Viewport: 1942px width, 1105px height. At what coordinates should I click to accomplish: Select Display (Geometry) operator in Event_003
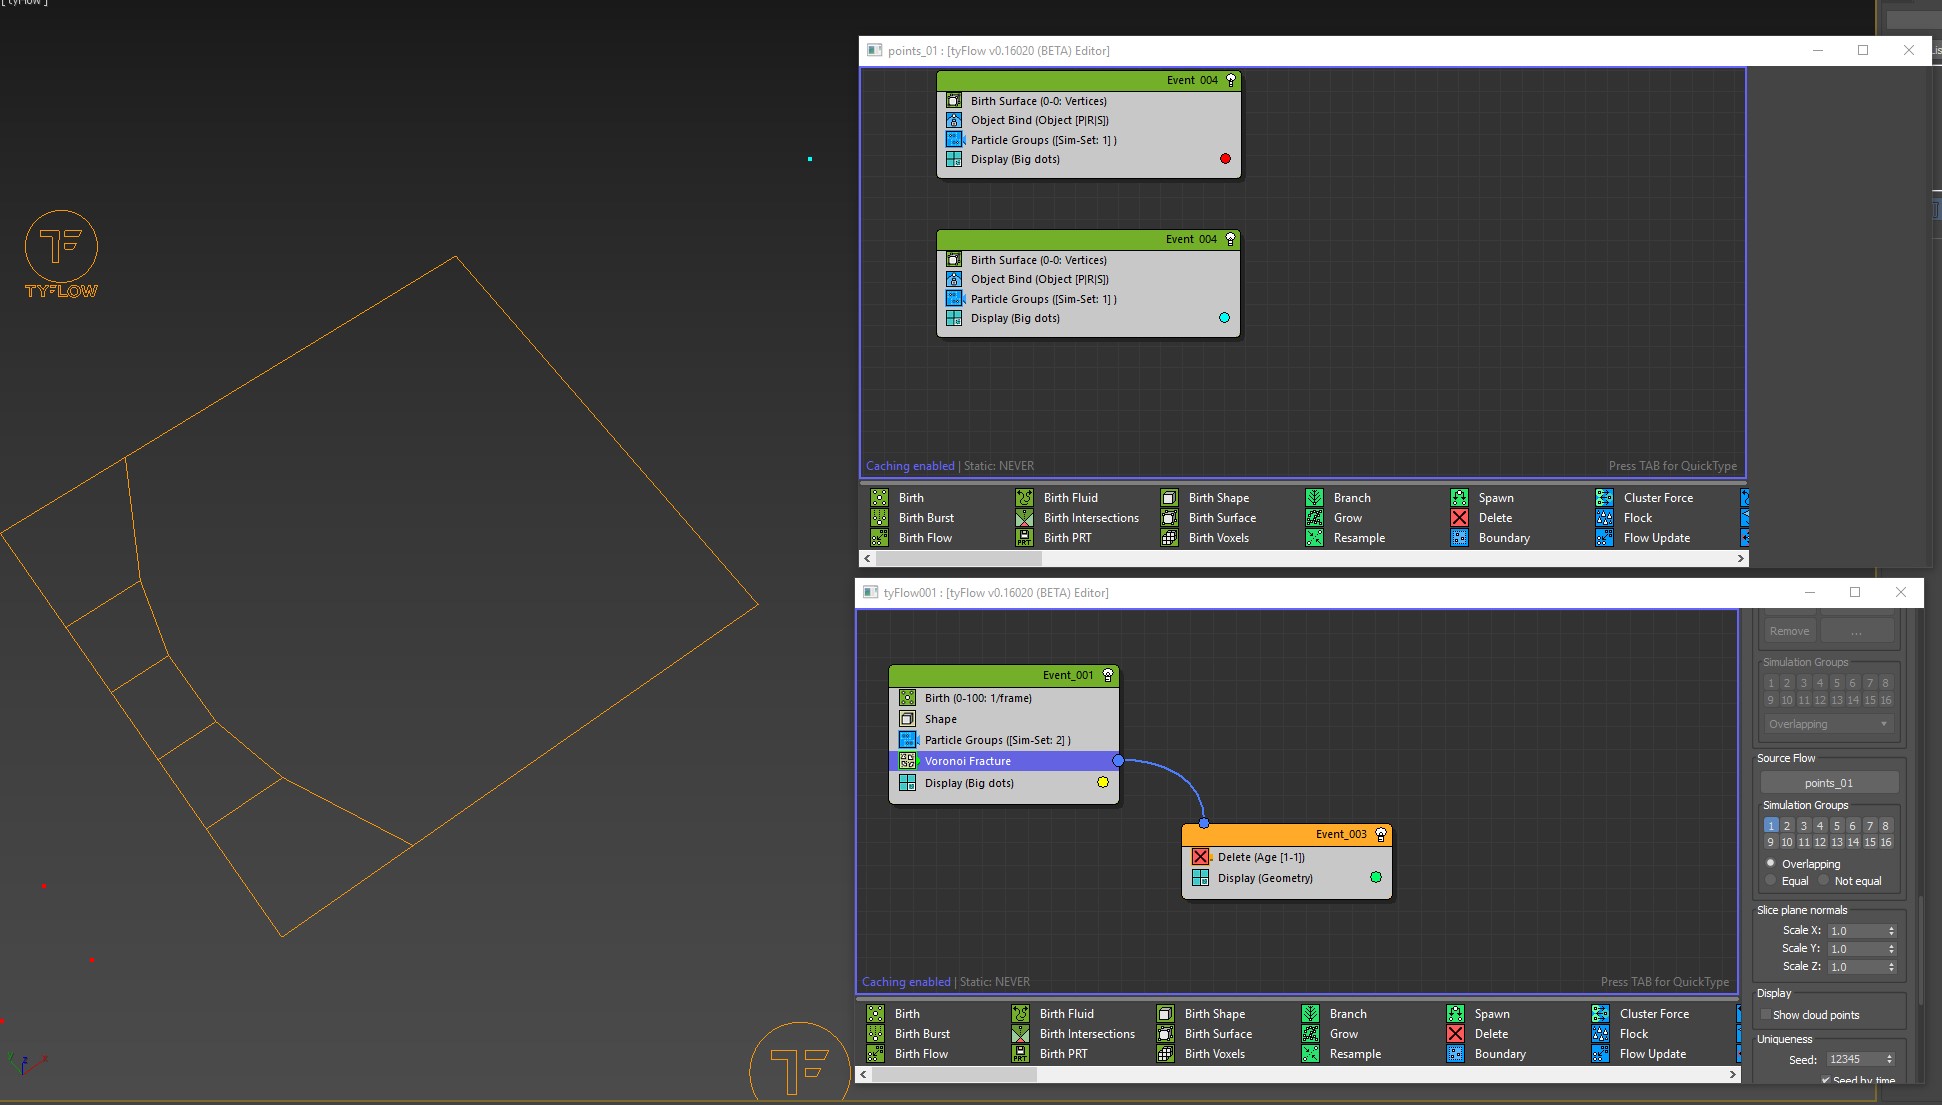1286,878
